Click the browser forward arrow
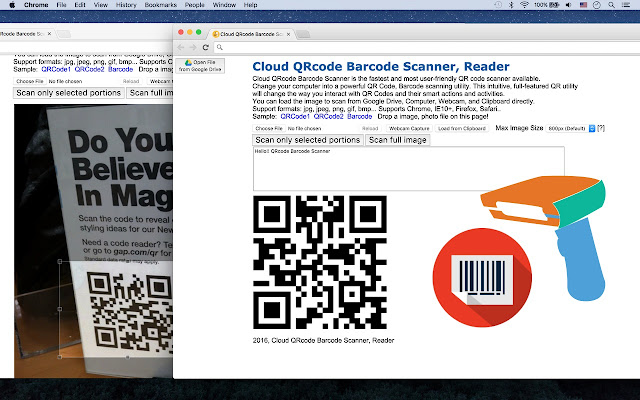The width and height of the screenshot is (640, 400). click(193, 47)
